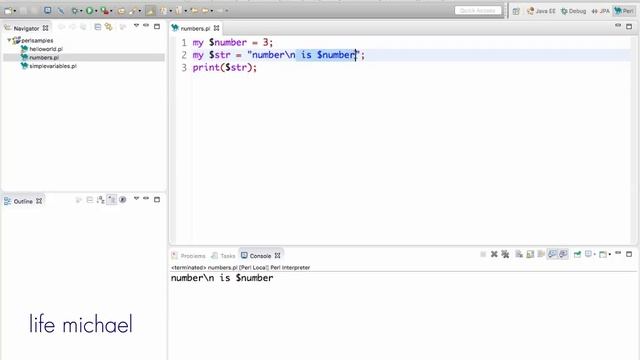
Task: Select the numbers.pl editor tab
Action: (x=195, y=28)
